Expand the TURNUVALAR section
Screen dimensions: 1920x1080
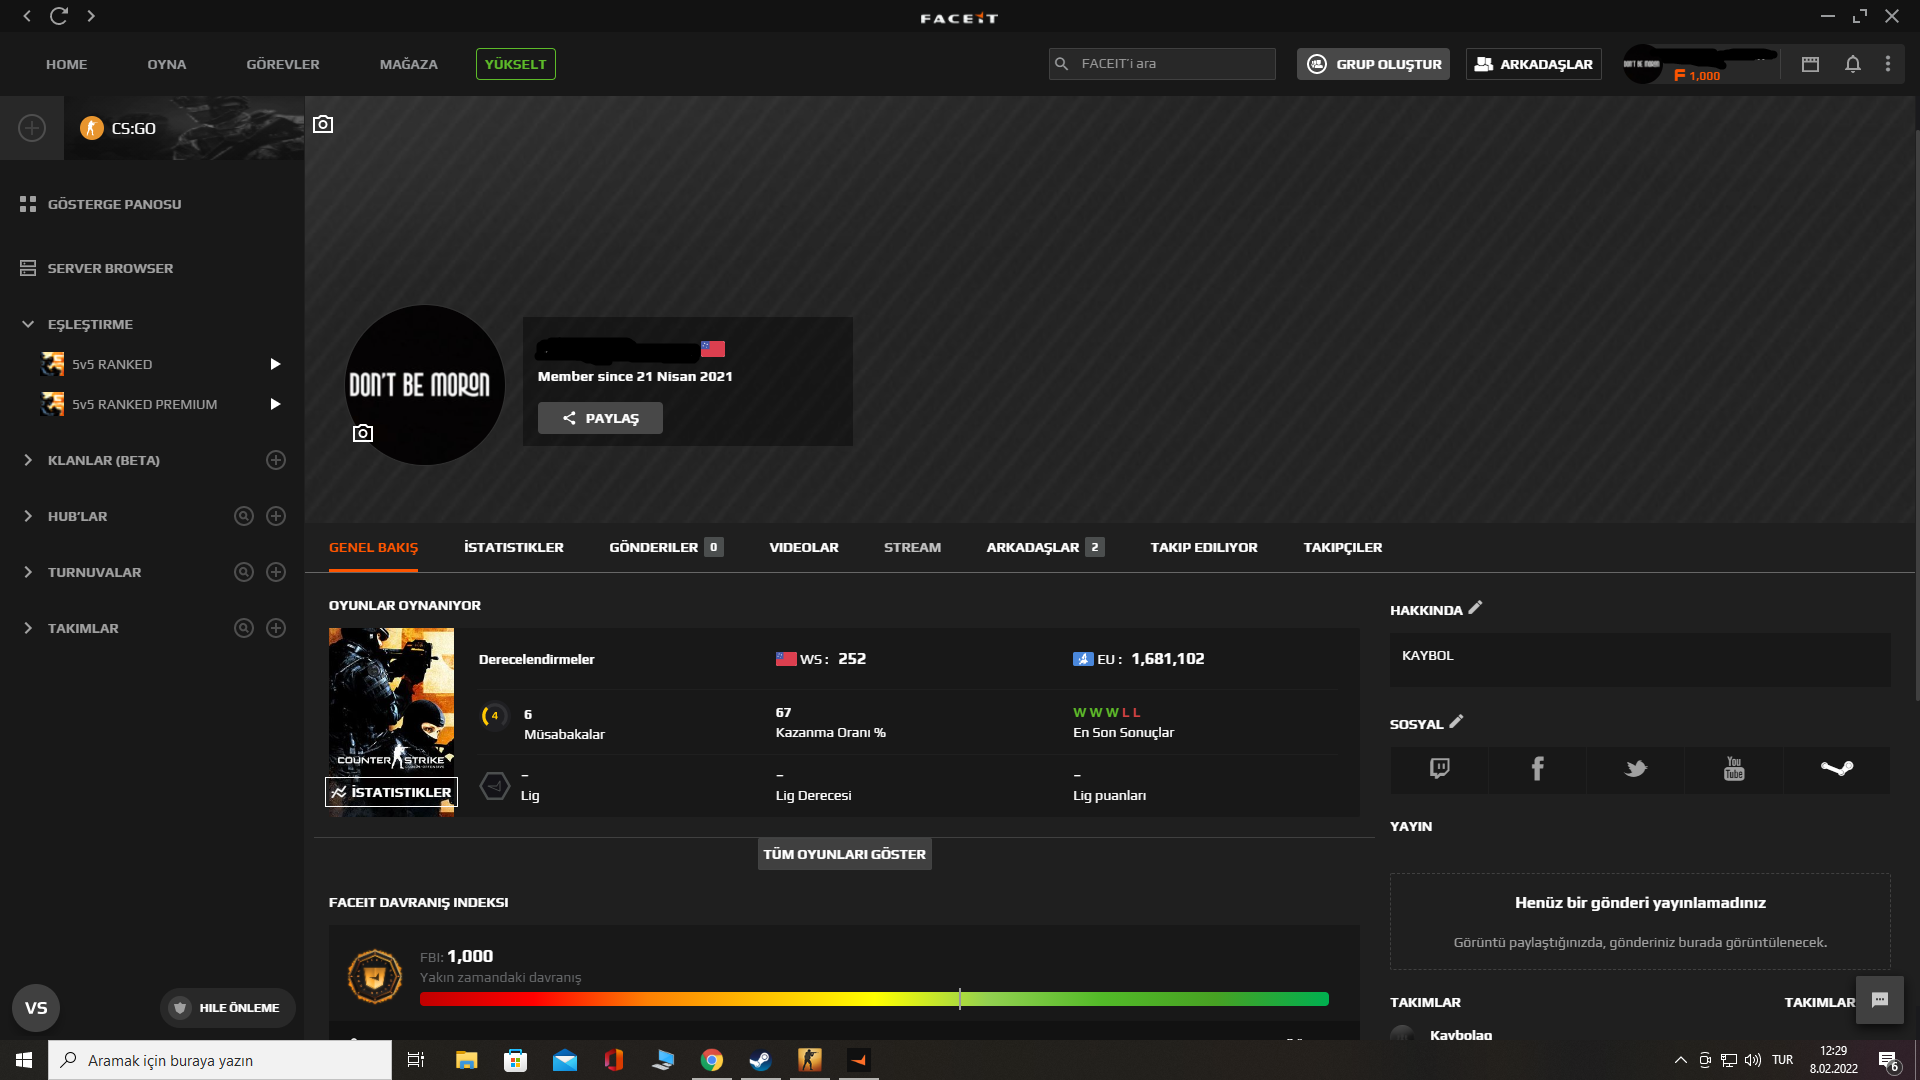tap(28, 572)
